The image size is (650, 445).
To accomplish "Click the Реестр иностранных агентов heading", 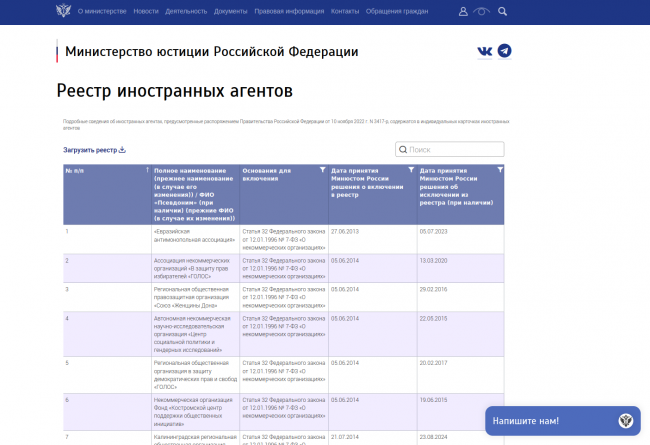I will point(175,91).
